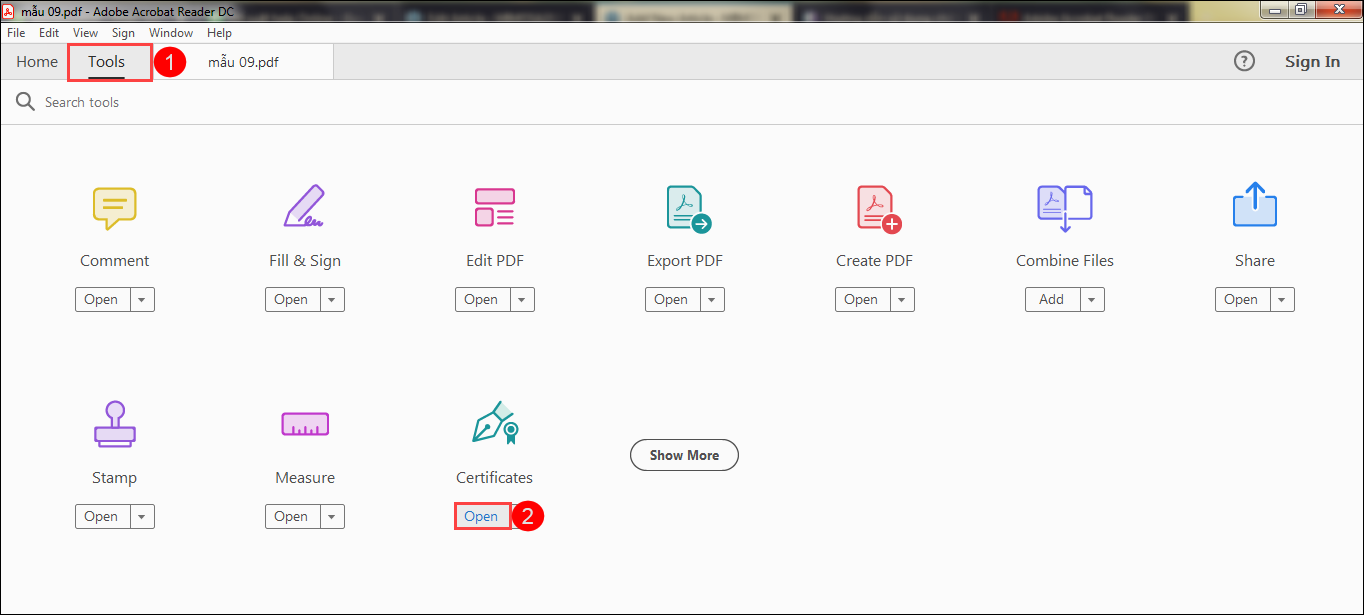Open the Measure tool
Image resolution: width=1364 pixels, height=615 pixels.
click(292, 516)
